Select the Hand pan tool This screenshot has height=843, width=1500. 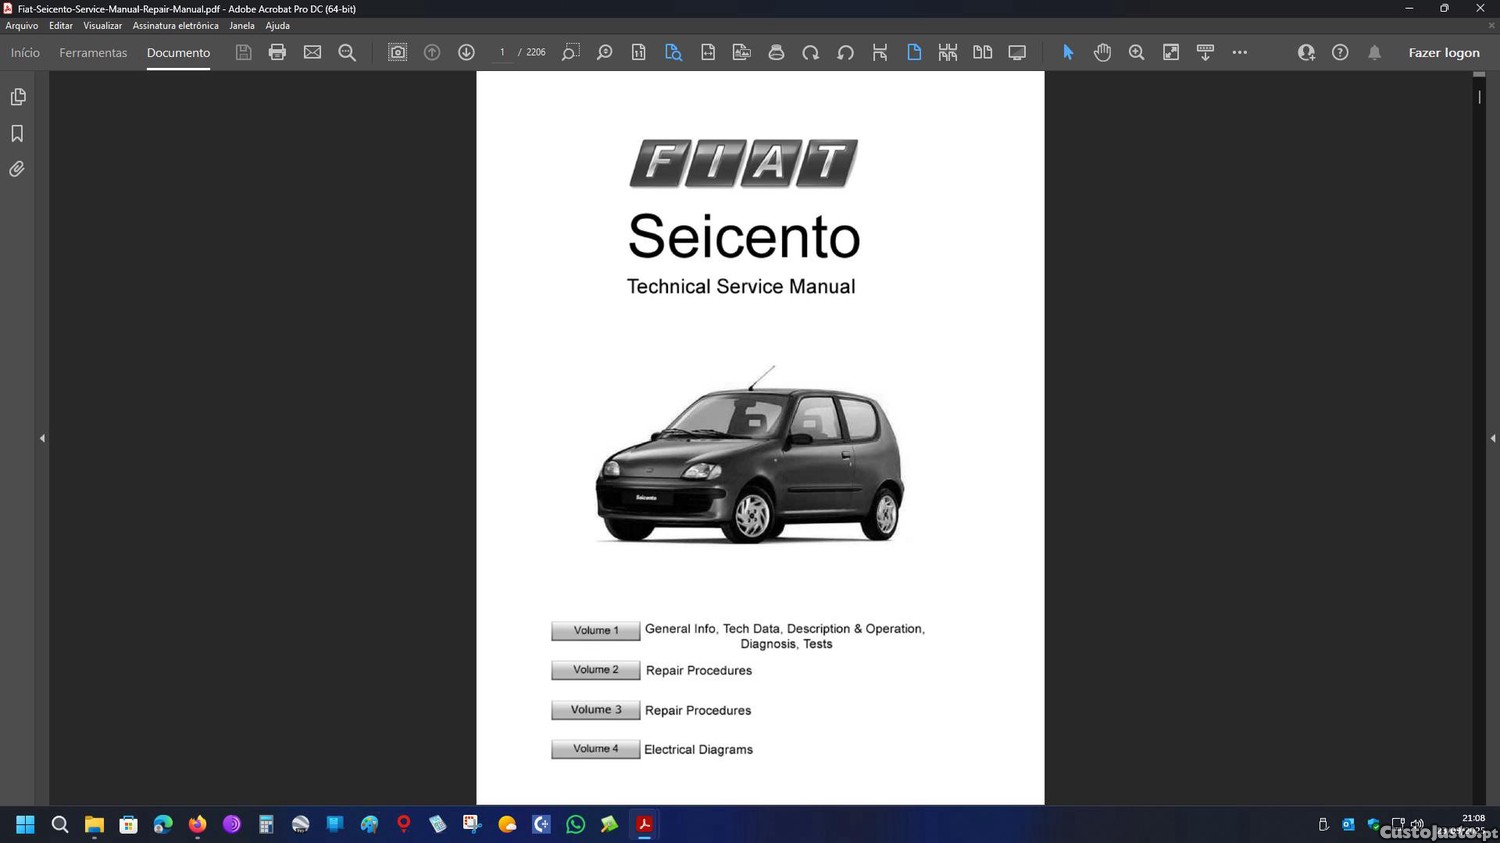click(x=1102, y=52)
